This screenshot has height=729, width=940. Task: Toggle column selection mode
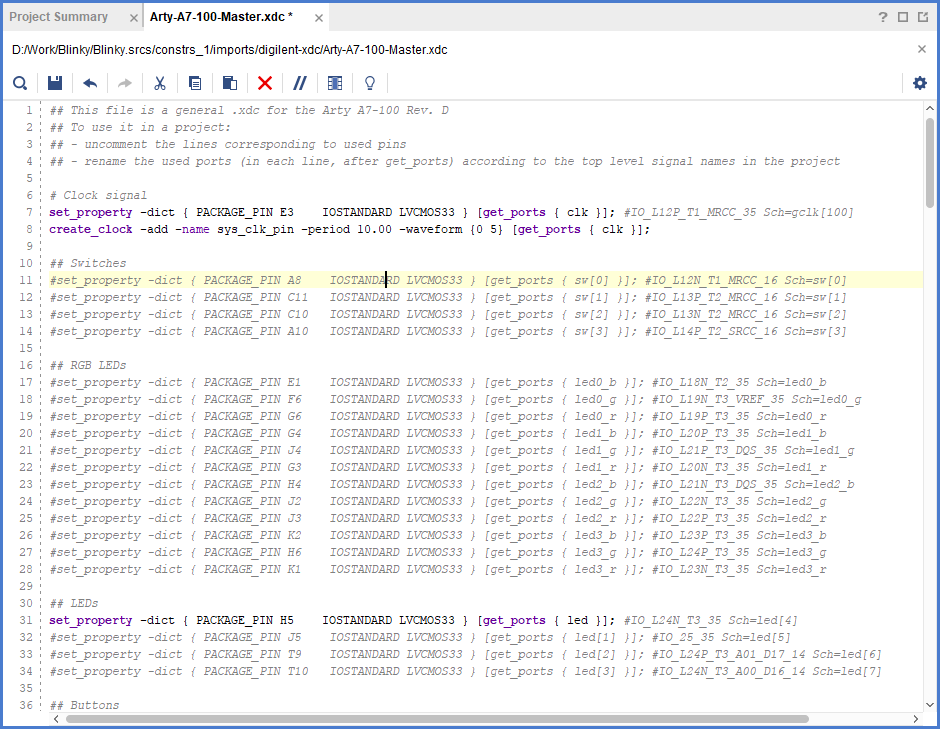pyautogui.click(x=335, y=83)
